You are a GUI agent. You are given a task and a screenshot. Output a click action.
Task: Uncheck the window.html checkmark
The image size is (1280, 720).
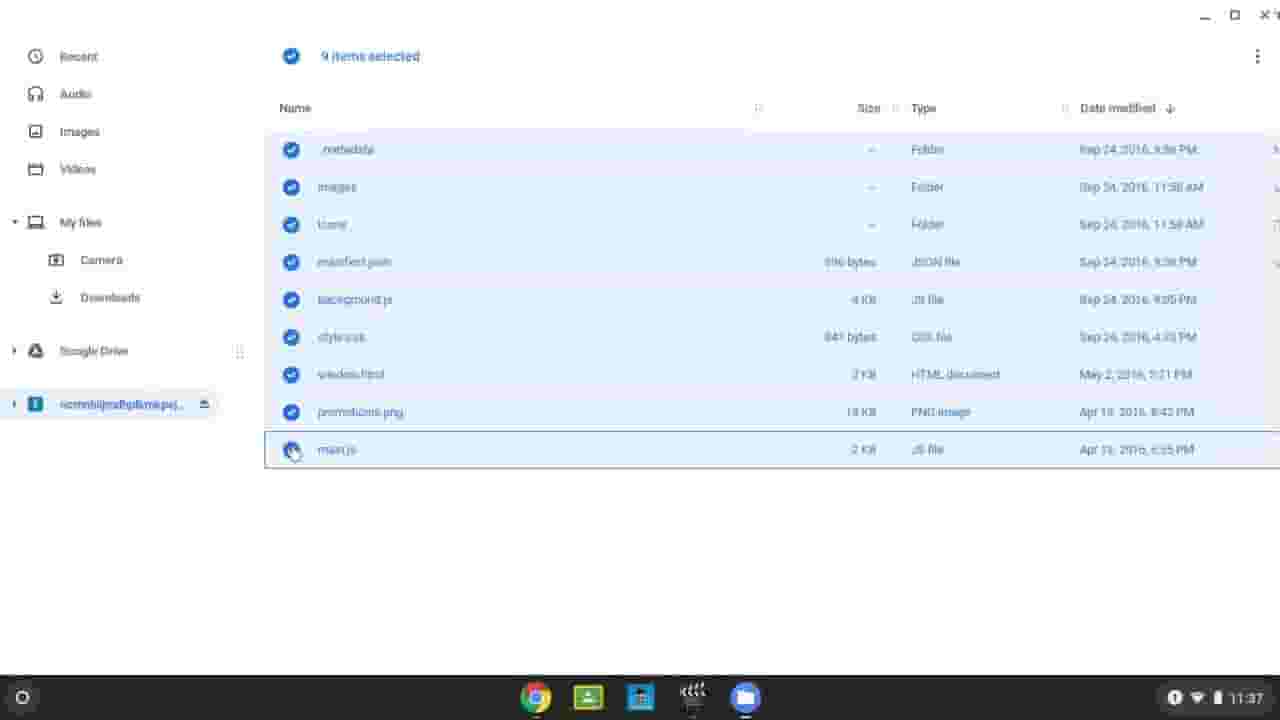click(291, 375)
